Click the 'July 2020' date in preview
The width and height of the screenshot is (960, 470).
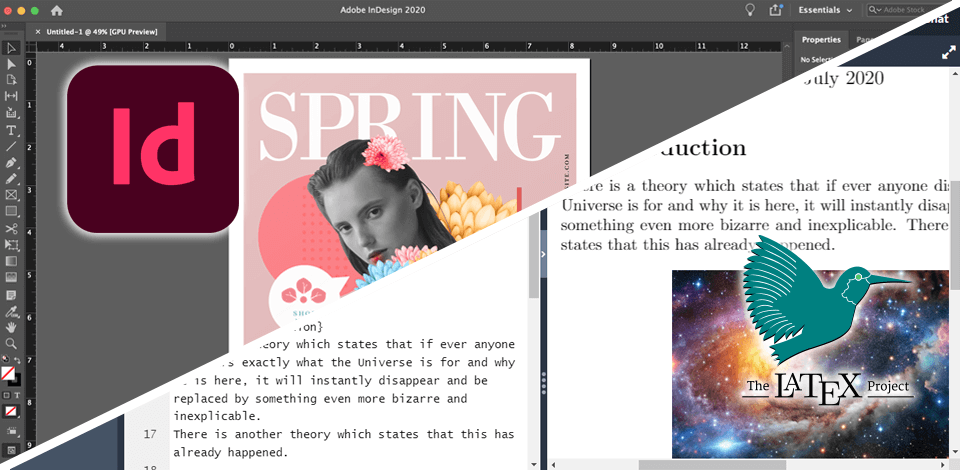tap(844, 79)
